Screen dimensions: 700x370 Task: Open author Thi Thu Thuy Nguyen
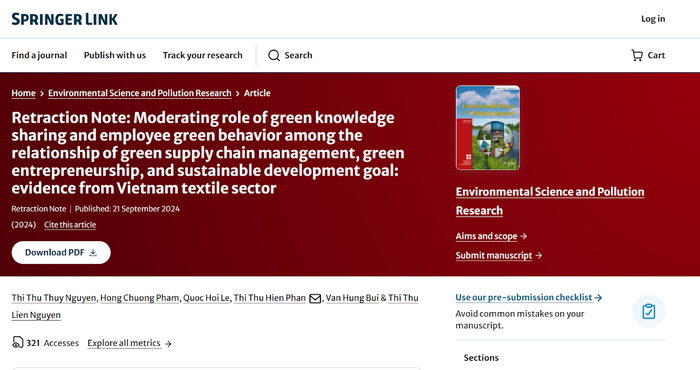tap(54, 298)
